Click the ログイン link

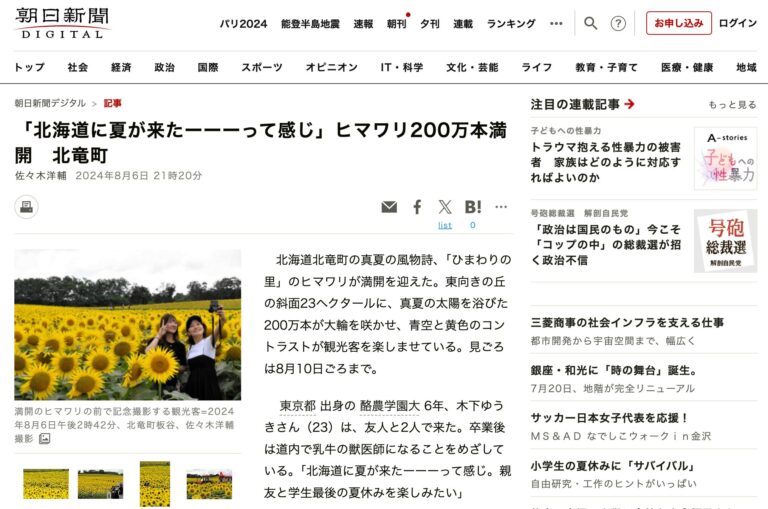tap(737, 23)
